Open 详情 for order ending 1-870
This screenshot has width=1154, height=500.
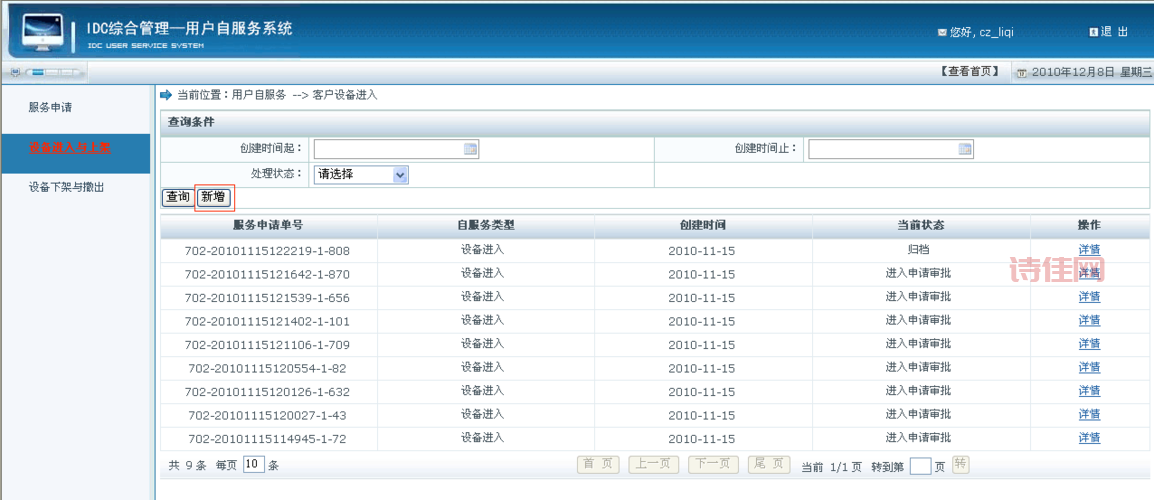(x=1089, y=273)
